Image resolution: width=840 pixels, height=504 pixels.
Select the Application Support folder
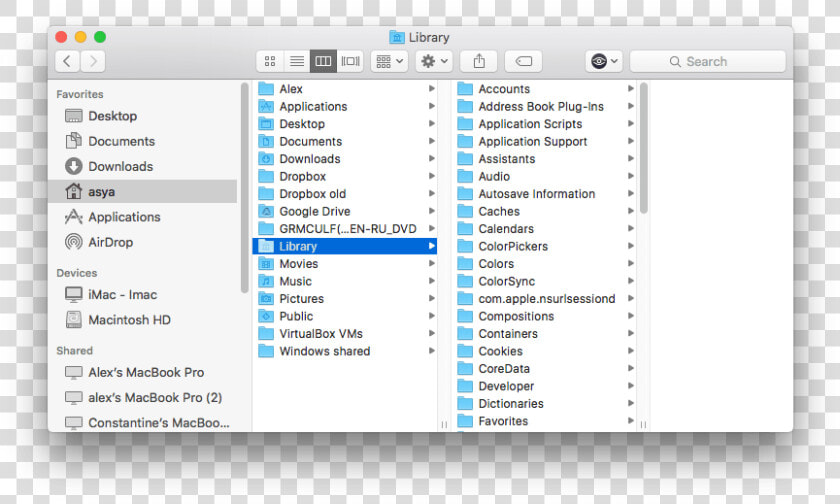(x=545, y=141)
